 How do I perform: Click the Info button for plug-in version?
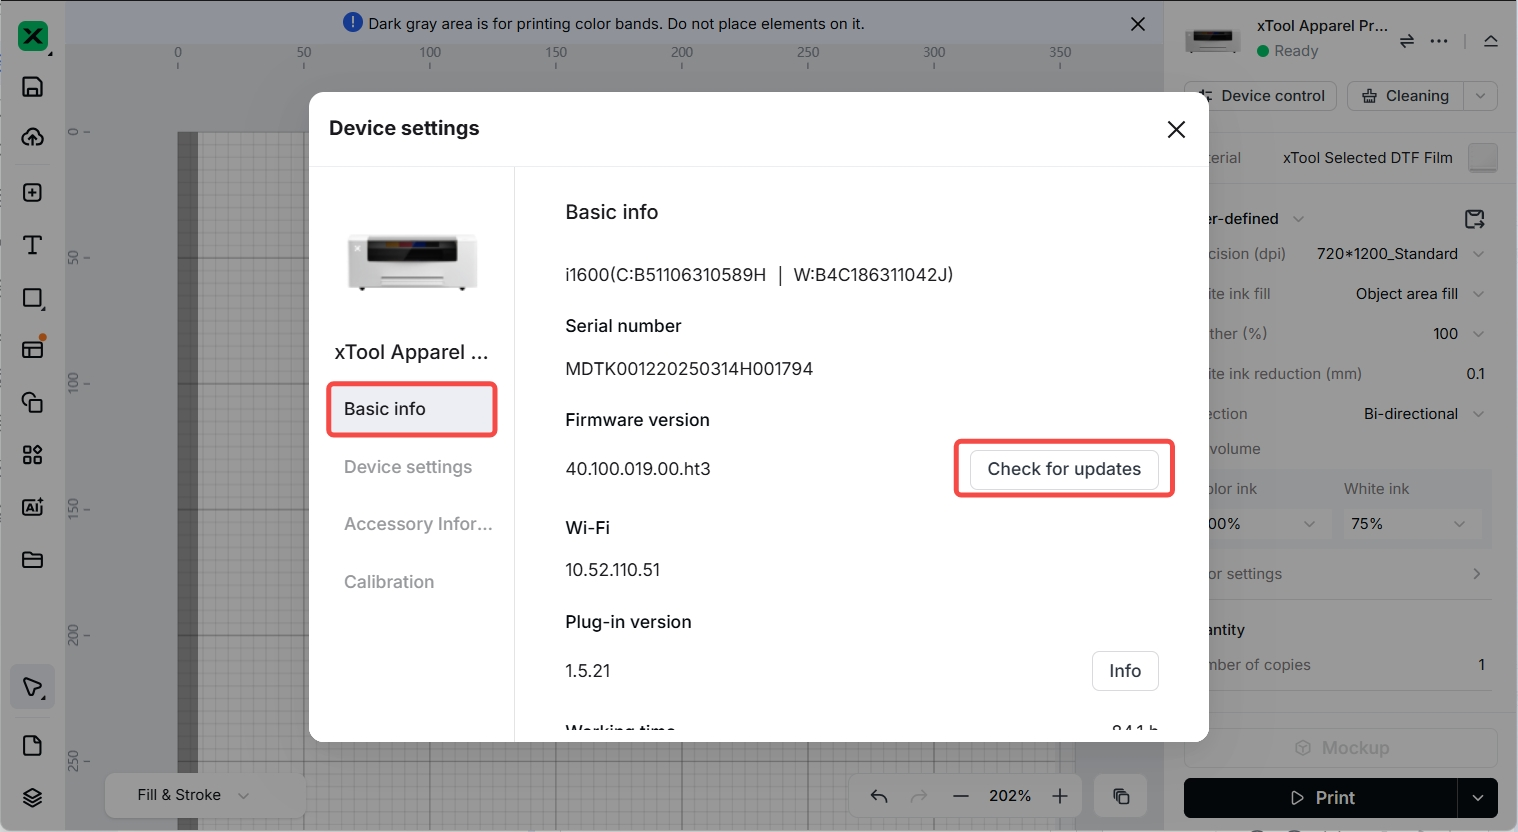pos(1125,671)
